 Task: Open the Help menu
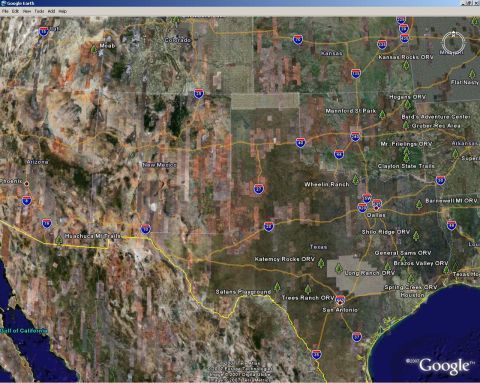tap(62, 11)
